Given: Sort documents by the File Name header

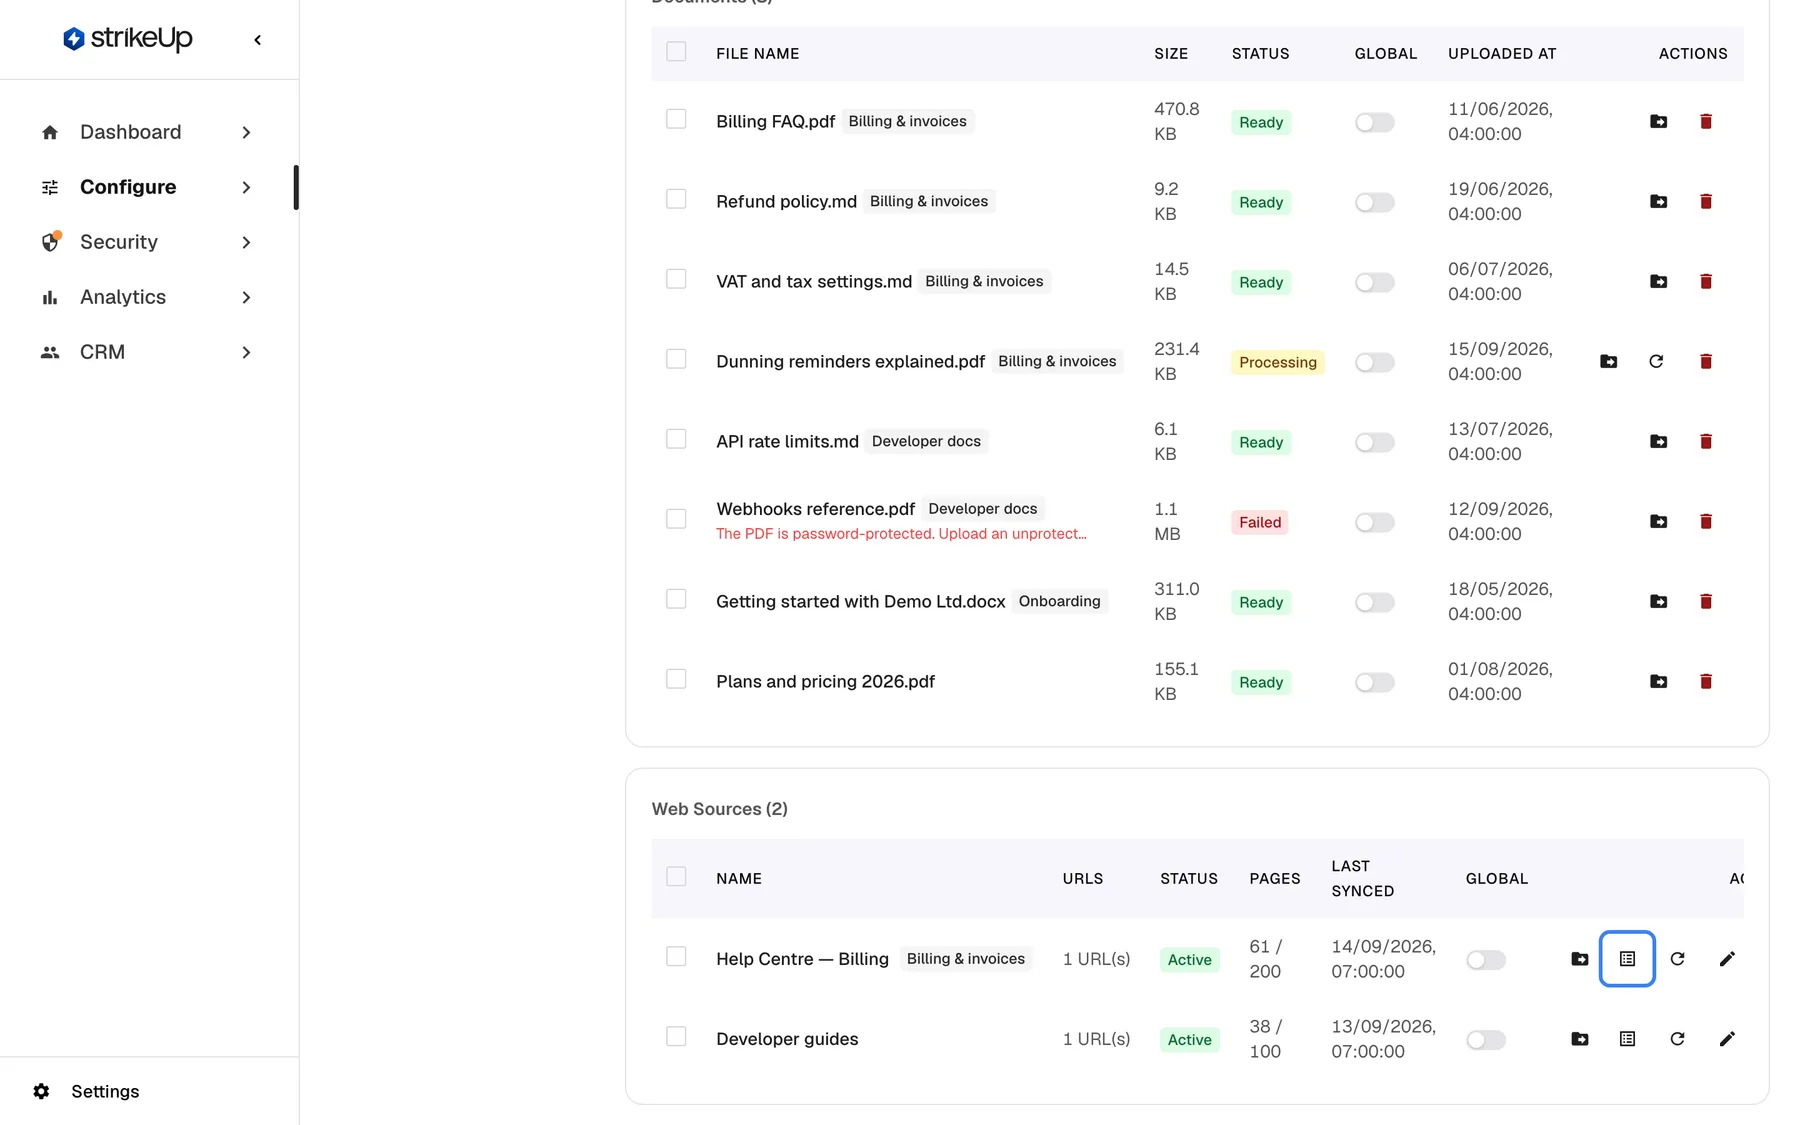Looking at the screenshot, I should [757, 54].
